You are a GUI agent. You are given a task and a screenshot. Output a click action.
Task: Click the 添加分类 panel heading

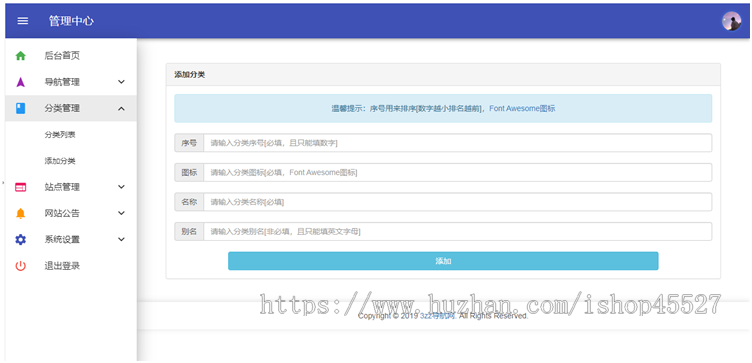coord(190,75)
